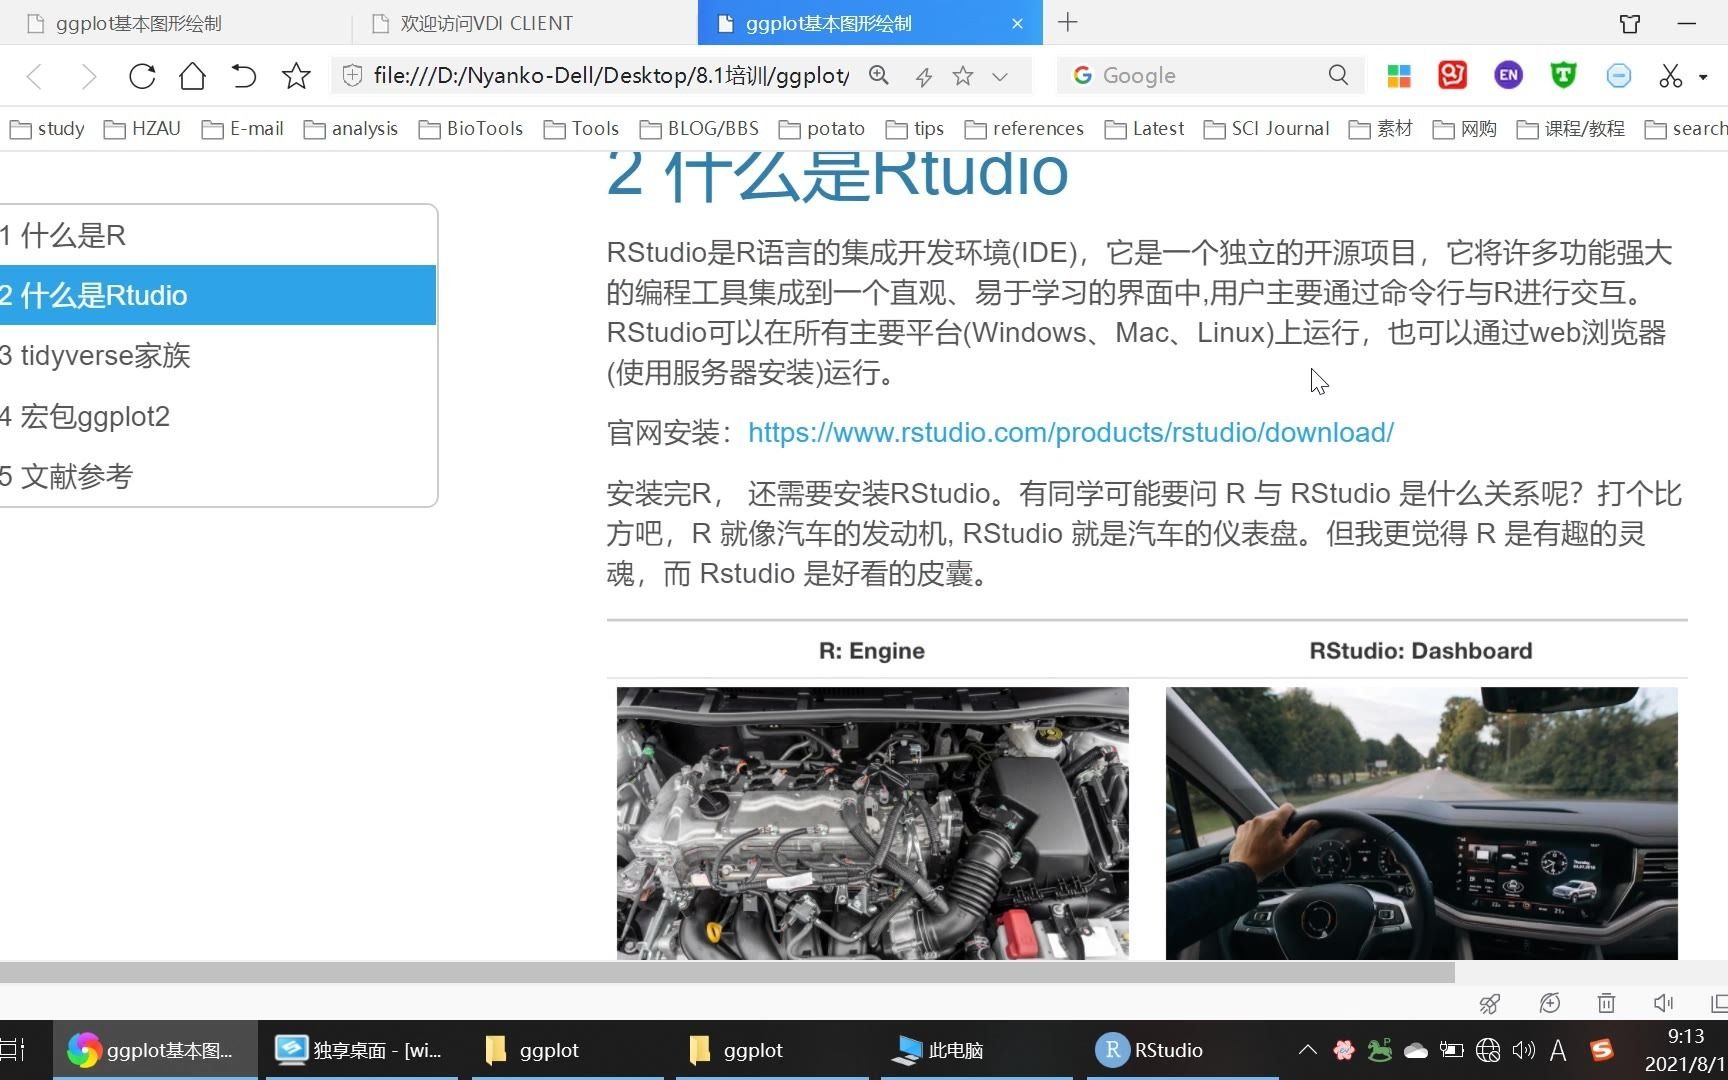The width and height of the screenshot is (1728, 1080).
Task: Open the BioTools bookmarks folder
Action: [471, 129]
